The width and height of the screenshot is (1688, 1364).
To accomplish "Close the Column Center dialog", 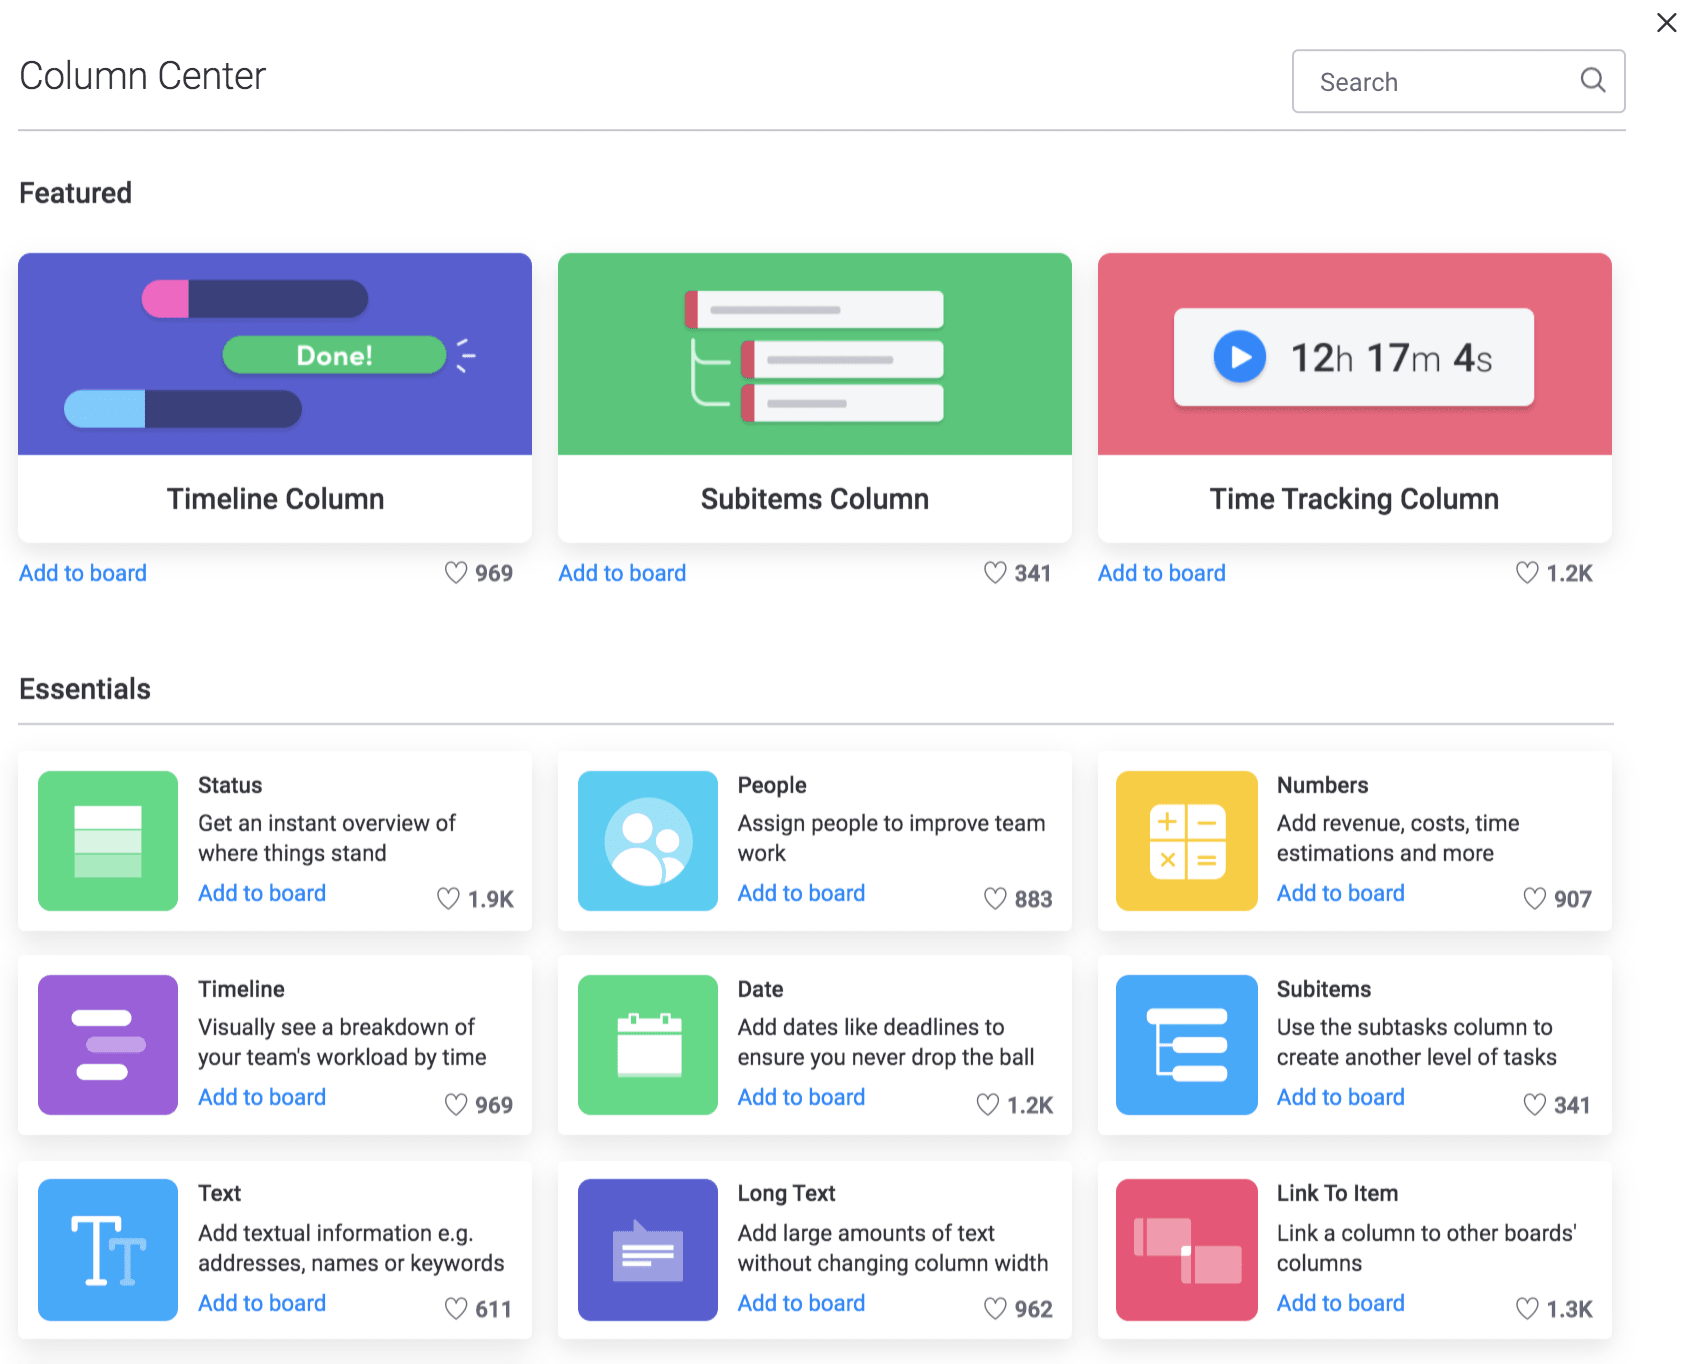I will pos(1666,23).
